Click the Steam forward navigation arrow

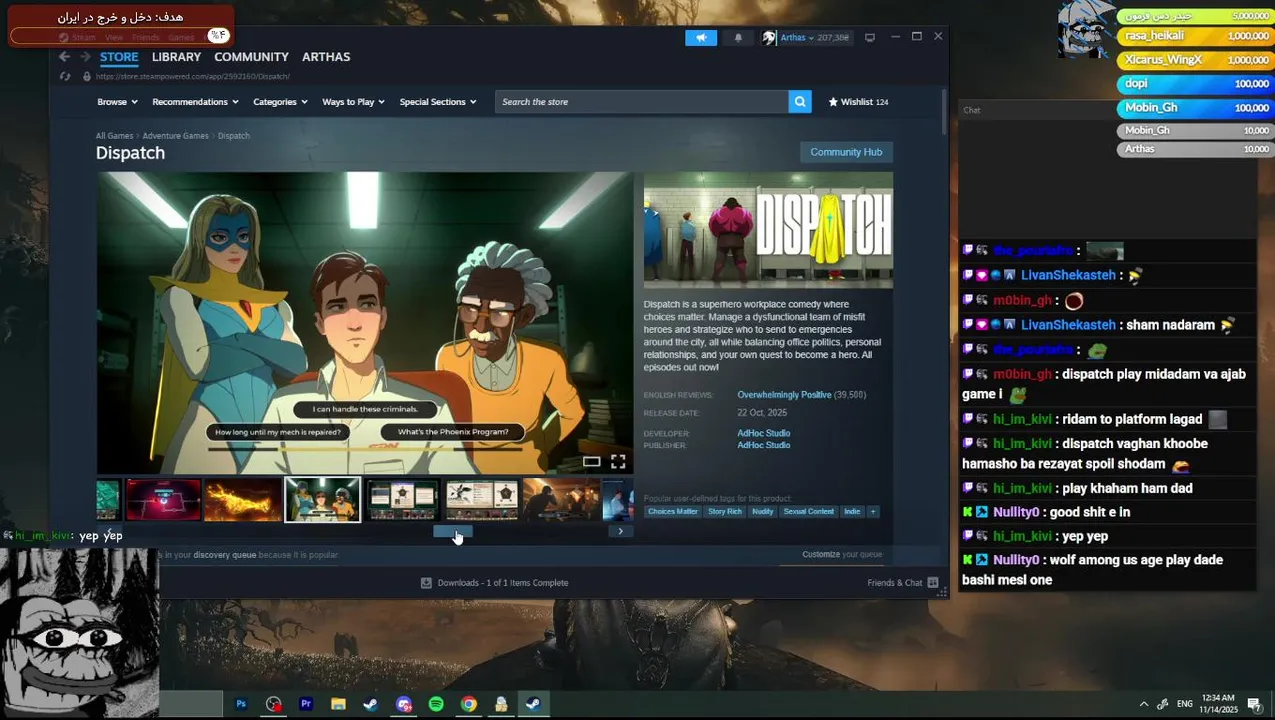(84, 57)
